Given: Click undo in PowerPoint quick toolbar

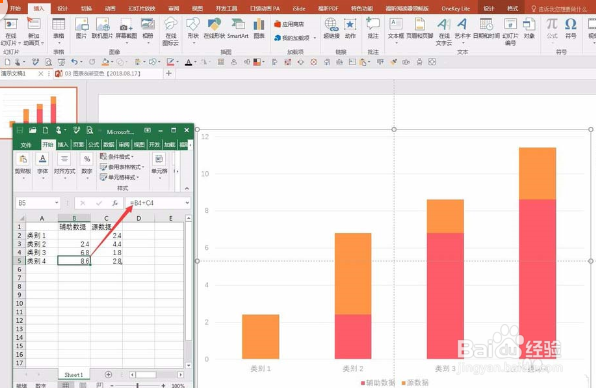Looking at the screenshot, I should click(74, 62).
